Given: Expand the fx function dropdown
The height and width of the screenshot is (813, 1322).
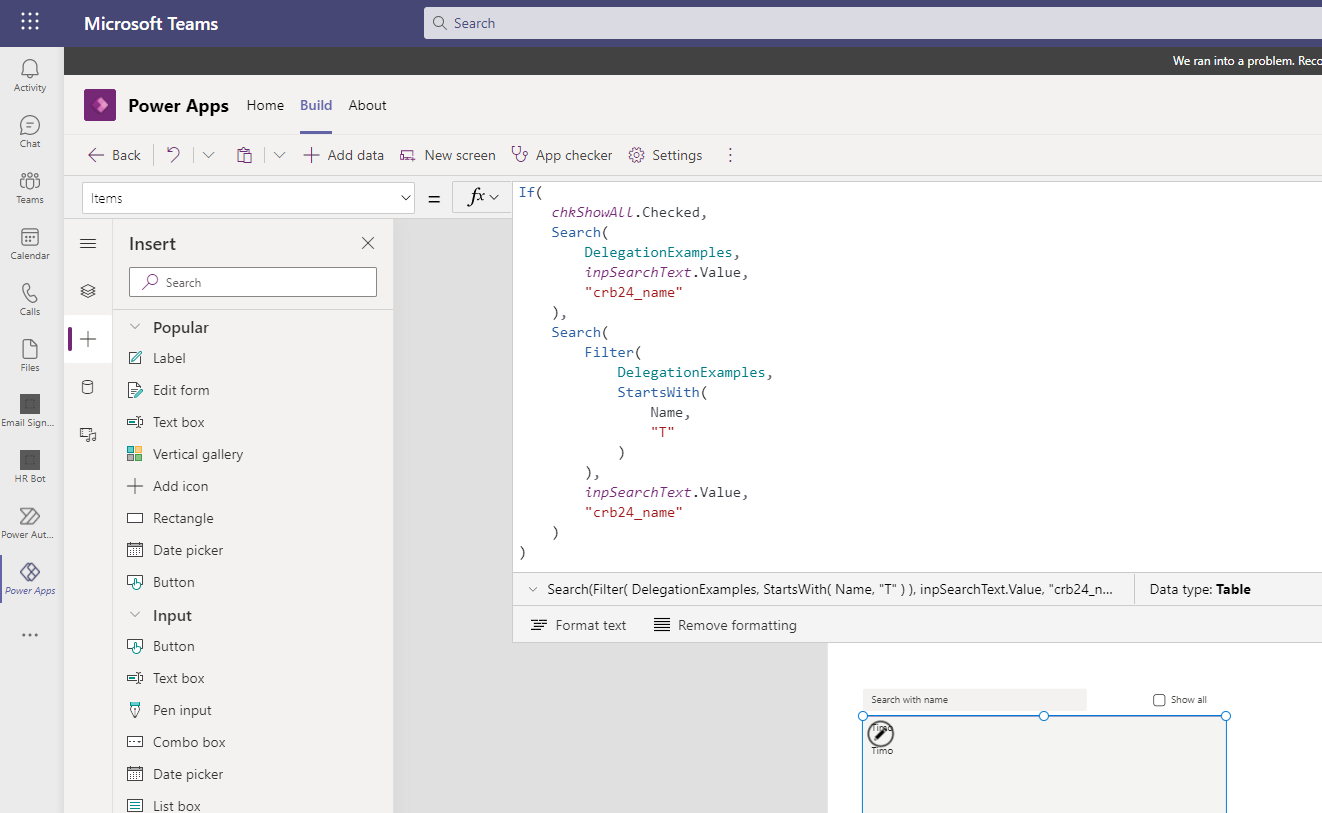Looking at the screenshot, I should 483,198.
